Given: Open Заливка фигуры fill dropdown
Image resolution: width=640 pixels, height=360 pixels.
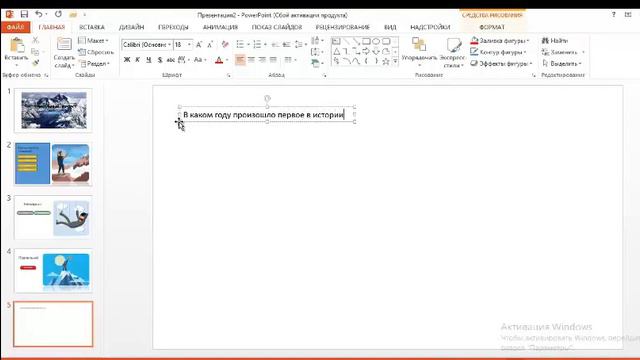Looking at the screenshot, I should tap(500, 41).
